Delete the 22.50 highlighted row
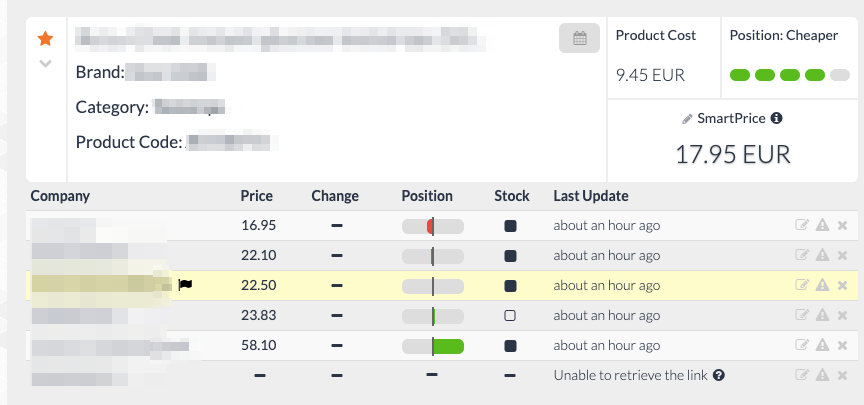Screen dimensions: 864x405 (x=842, y=285)
